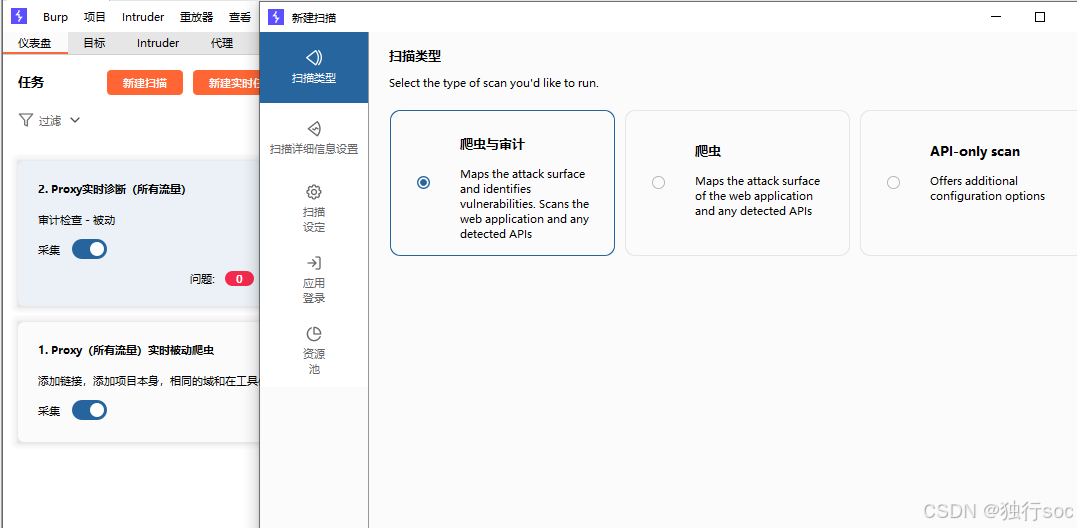Click the 新建扫描 orange button
The width and height of the screenshot is (1077, 528).
click(145, 83)
